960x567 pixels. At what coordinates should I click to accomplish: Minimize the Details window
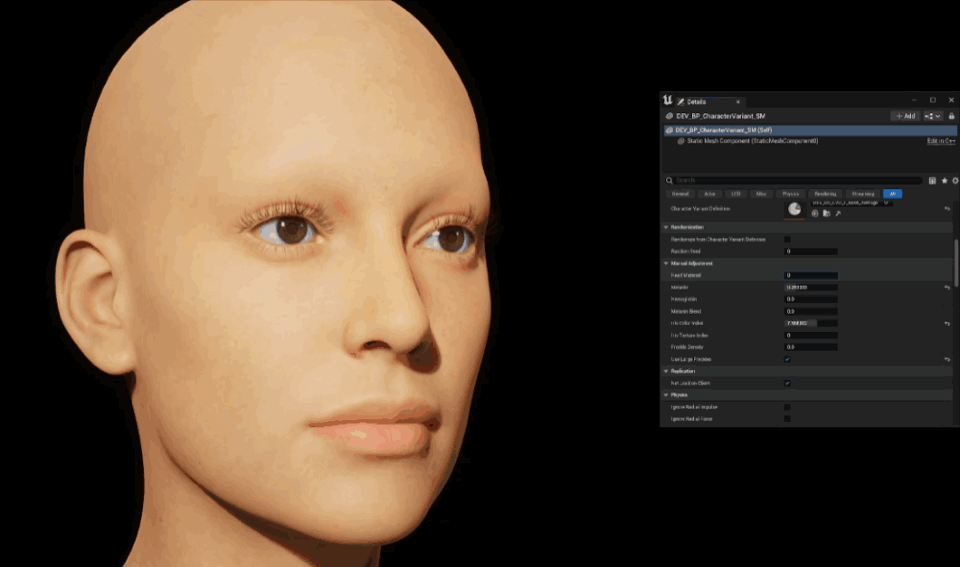click(913, 100)
